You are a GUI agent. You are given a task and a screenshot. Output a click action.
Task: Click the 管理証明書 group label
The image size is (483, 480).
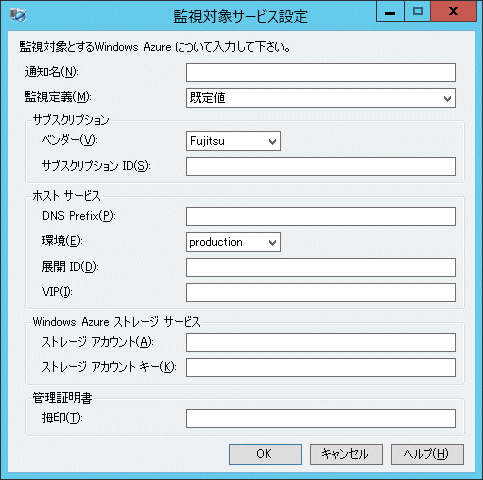62,398
